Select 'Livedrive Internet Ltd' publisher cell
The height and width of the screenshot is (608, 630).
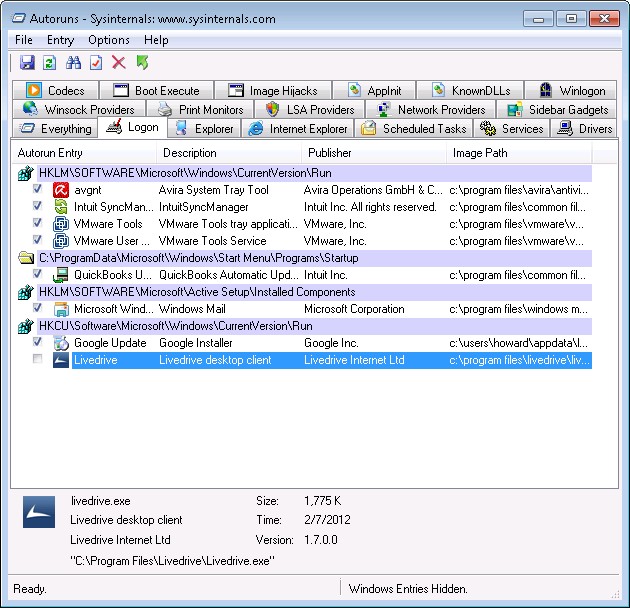click(354, 360)
